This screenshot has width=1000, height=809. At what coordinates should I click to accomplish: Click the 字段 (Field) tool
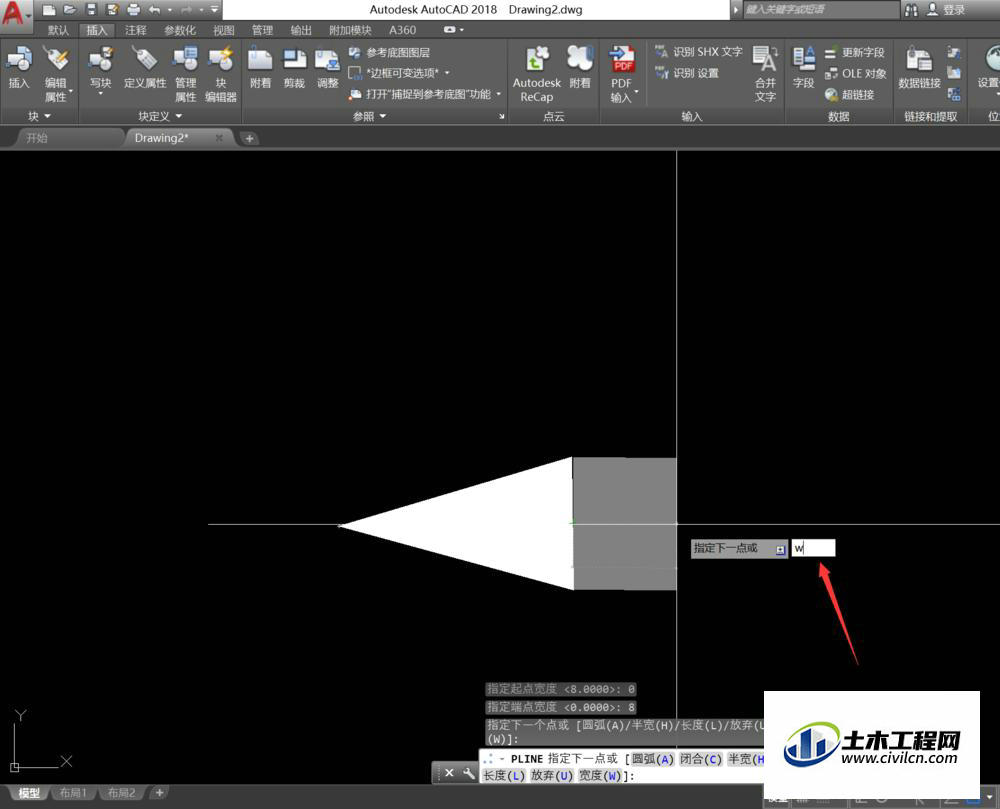click(803, 67)
